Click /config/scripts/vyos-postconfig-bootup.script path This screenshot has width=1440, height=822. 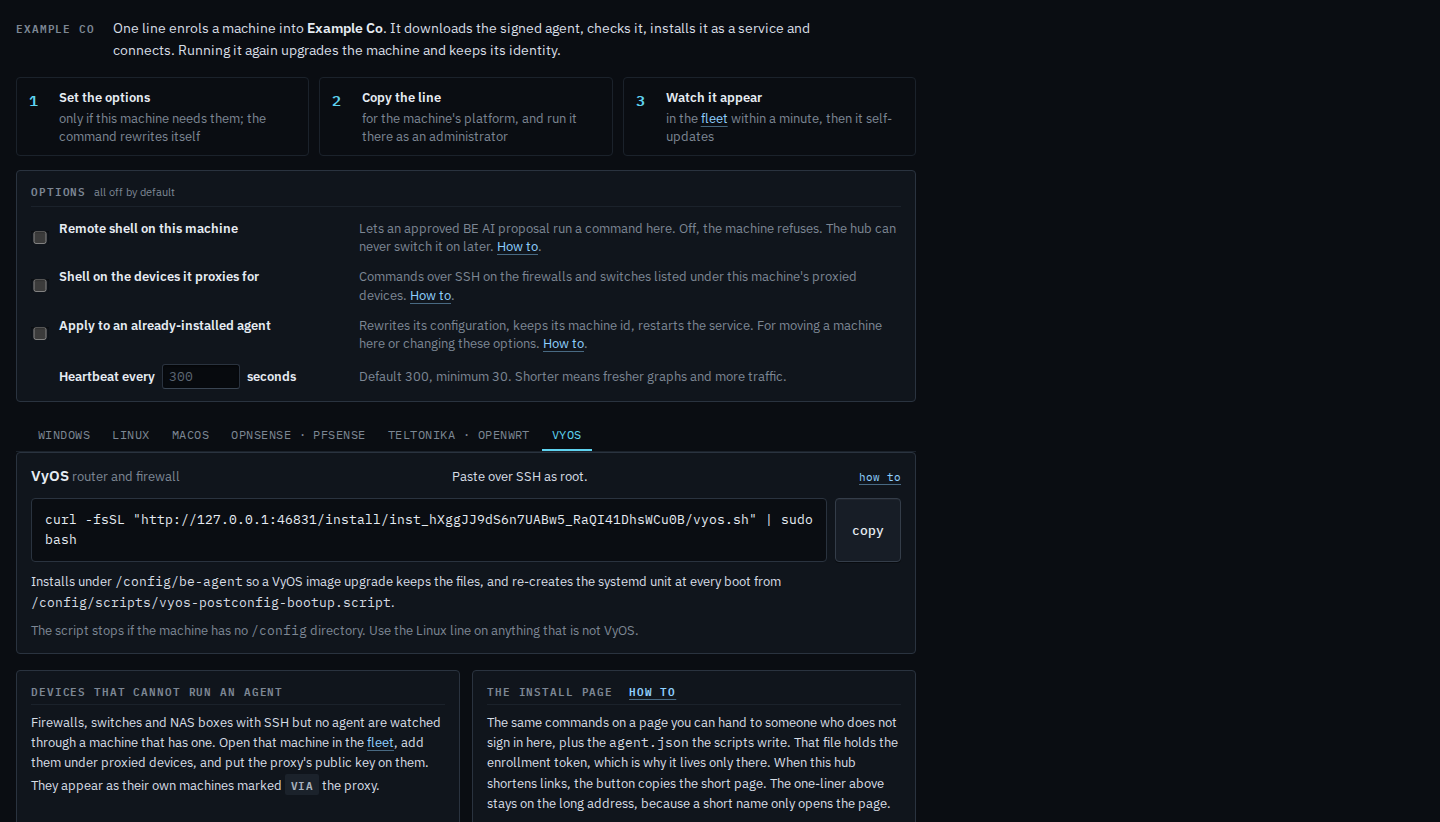(211, 603)
